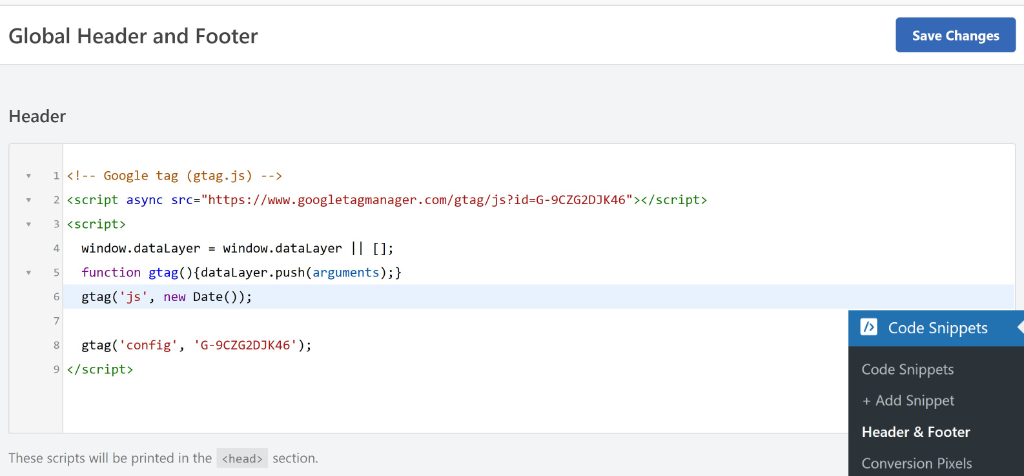
Task: Click the Google tag comment on line 1
Action: click(174, 176)
